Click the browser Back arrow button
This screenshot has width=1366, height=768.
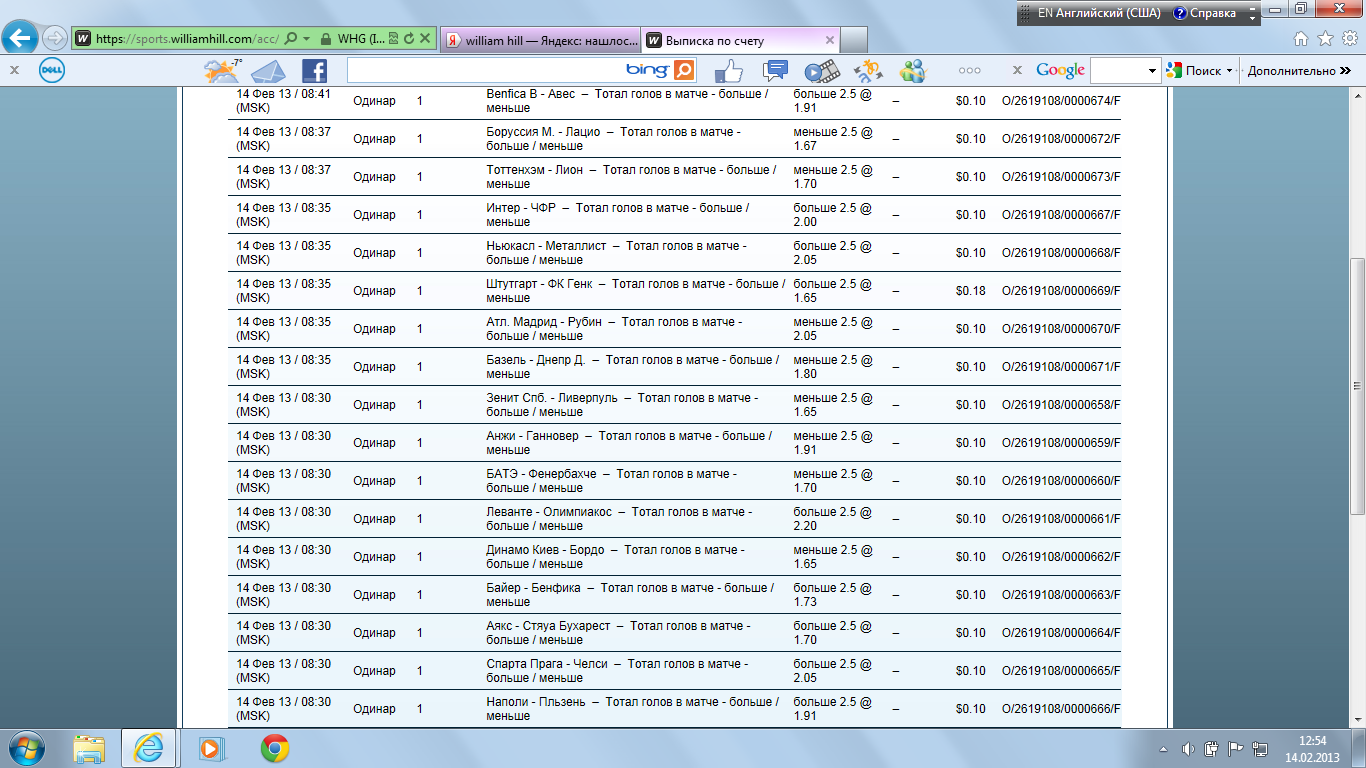(21, 39)
